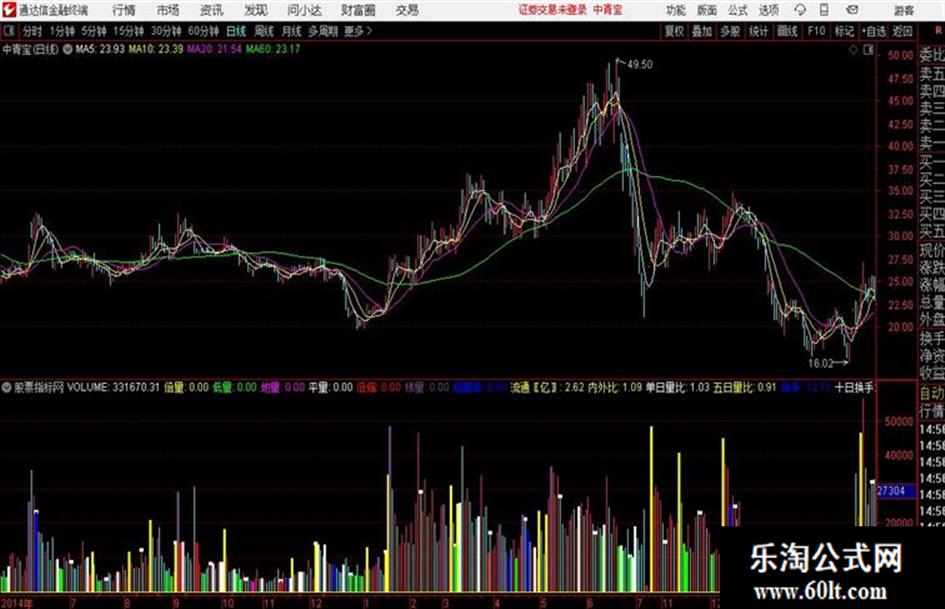Click the 复权 toolbar button
Viewport: 945px width, 609px height.
pyautogui.click(x=674, y=31)
